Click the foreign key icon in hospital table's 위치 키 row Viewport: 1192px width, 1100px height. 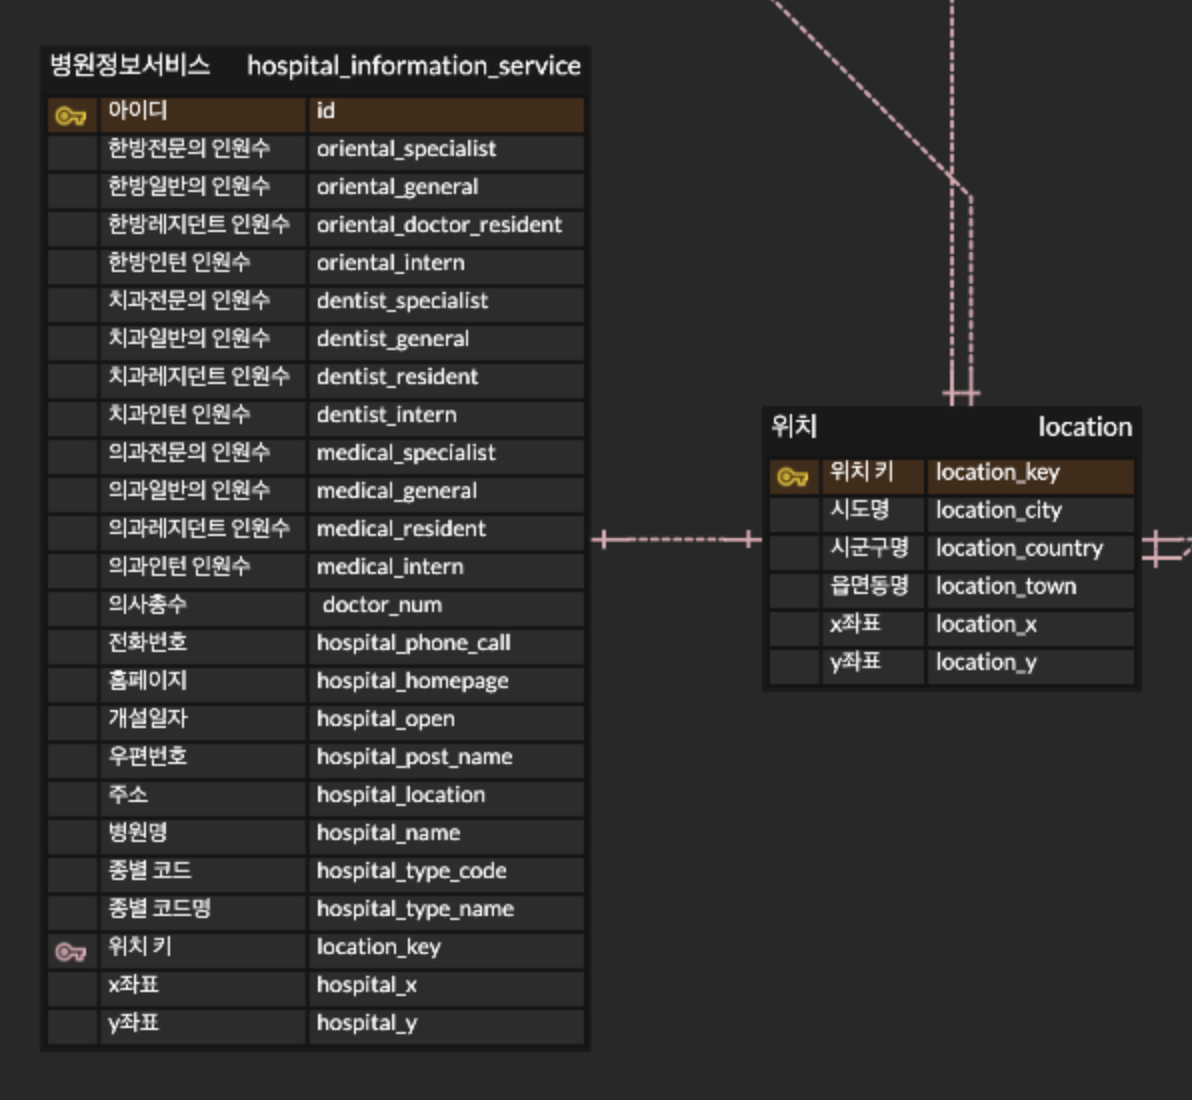point(71,952)
